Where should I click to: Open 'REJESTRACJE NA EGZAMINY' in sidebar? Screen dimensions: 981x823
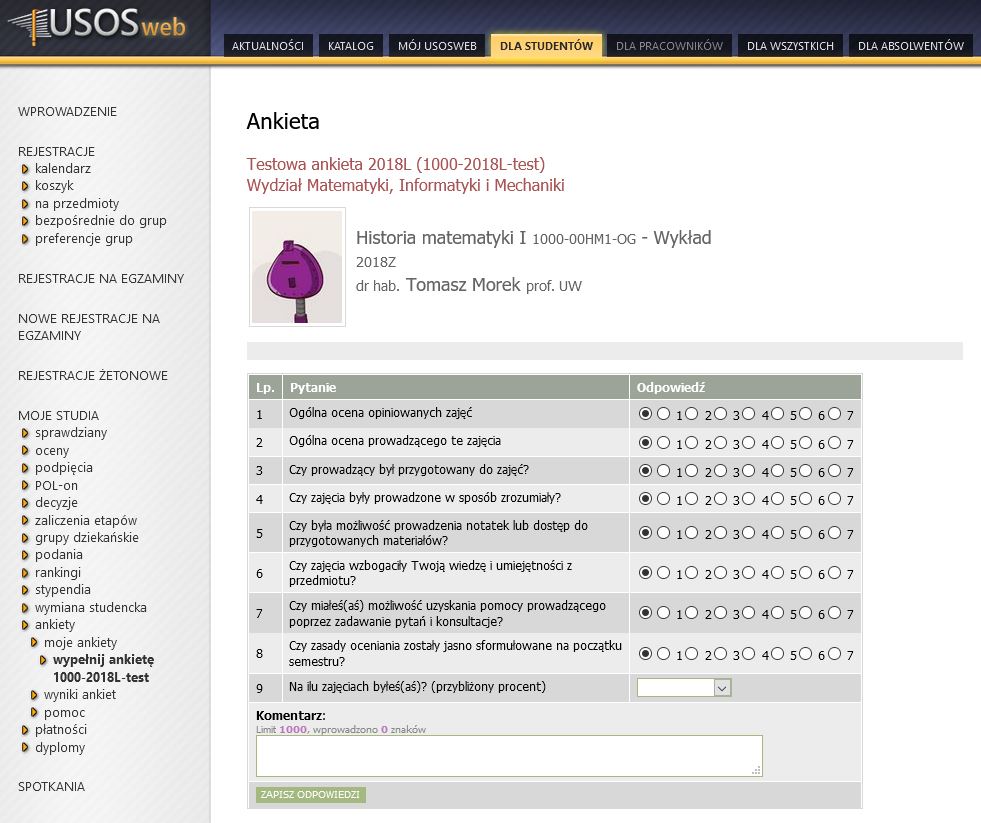[x=101, y=279]
